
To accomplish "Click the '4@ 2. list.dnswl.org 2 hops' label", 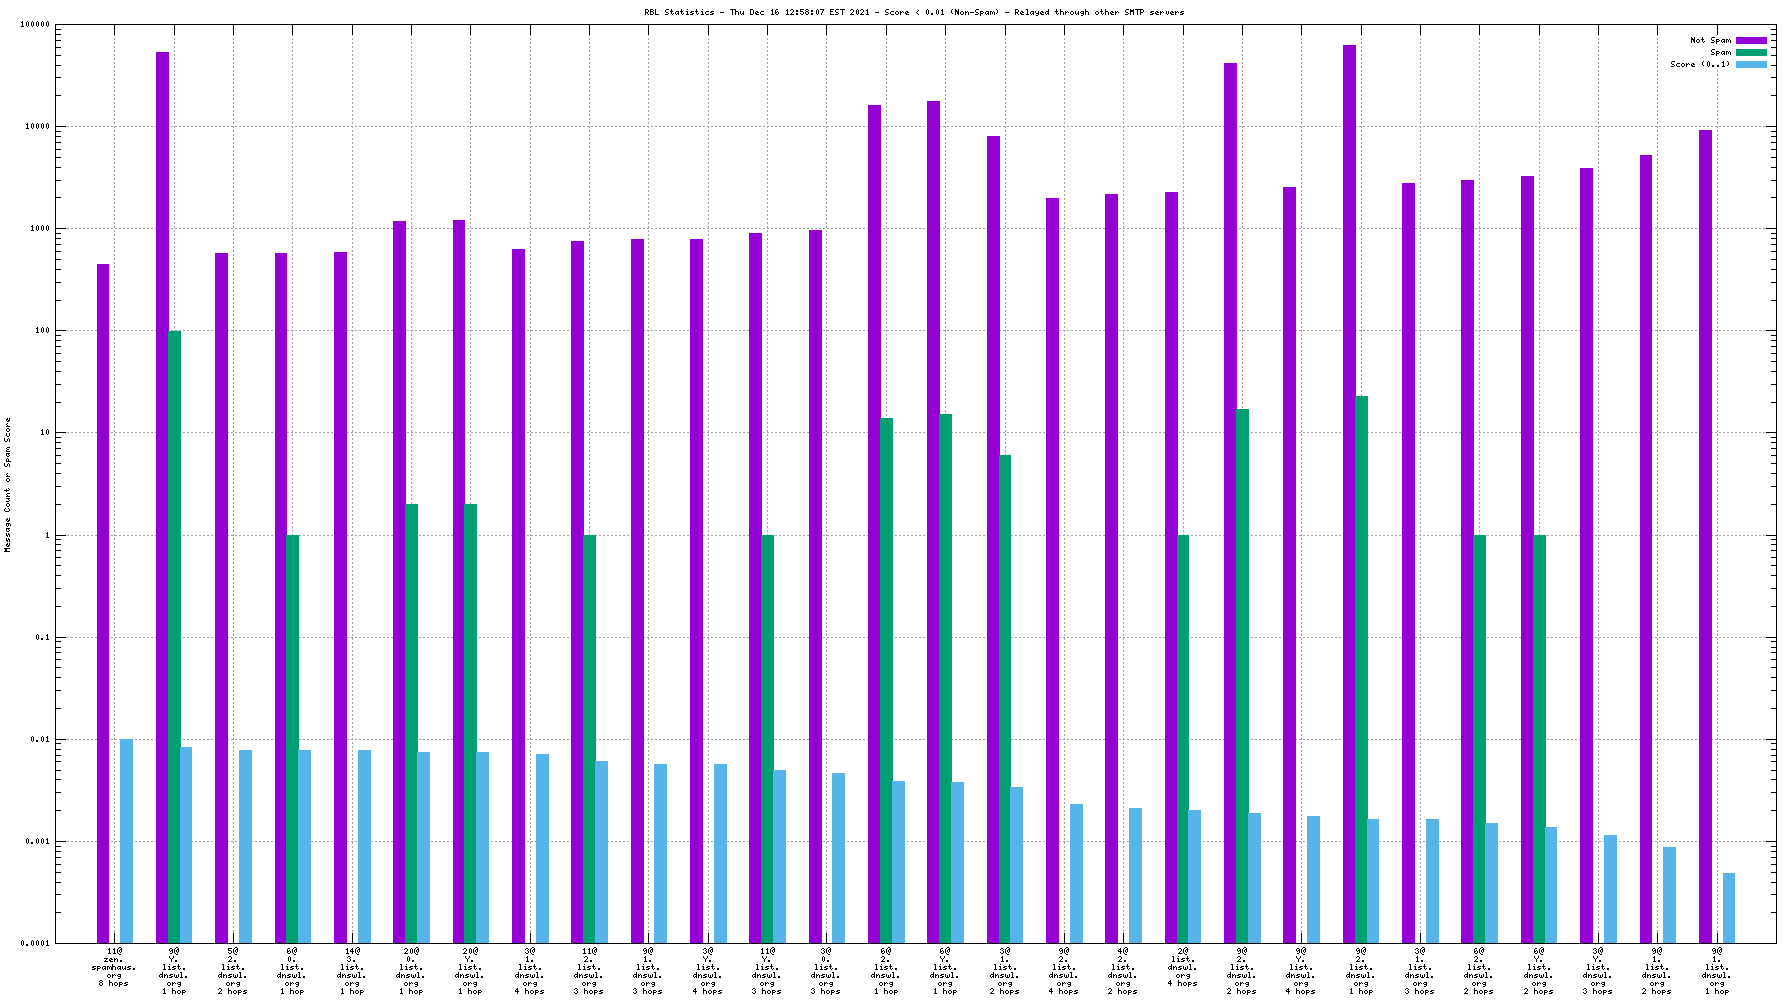I will point(1123,970).
